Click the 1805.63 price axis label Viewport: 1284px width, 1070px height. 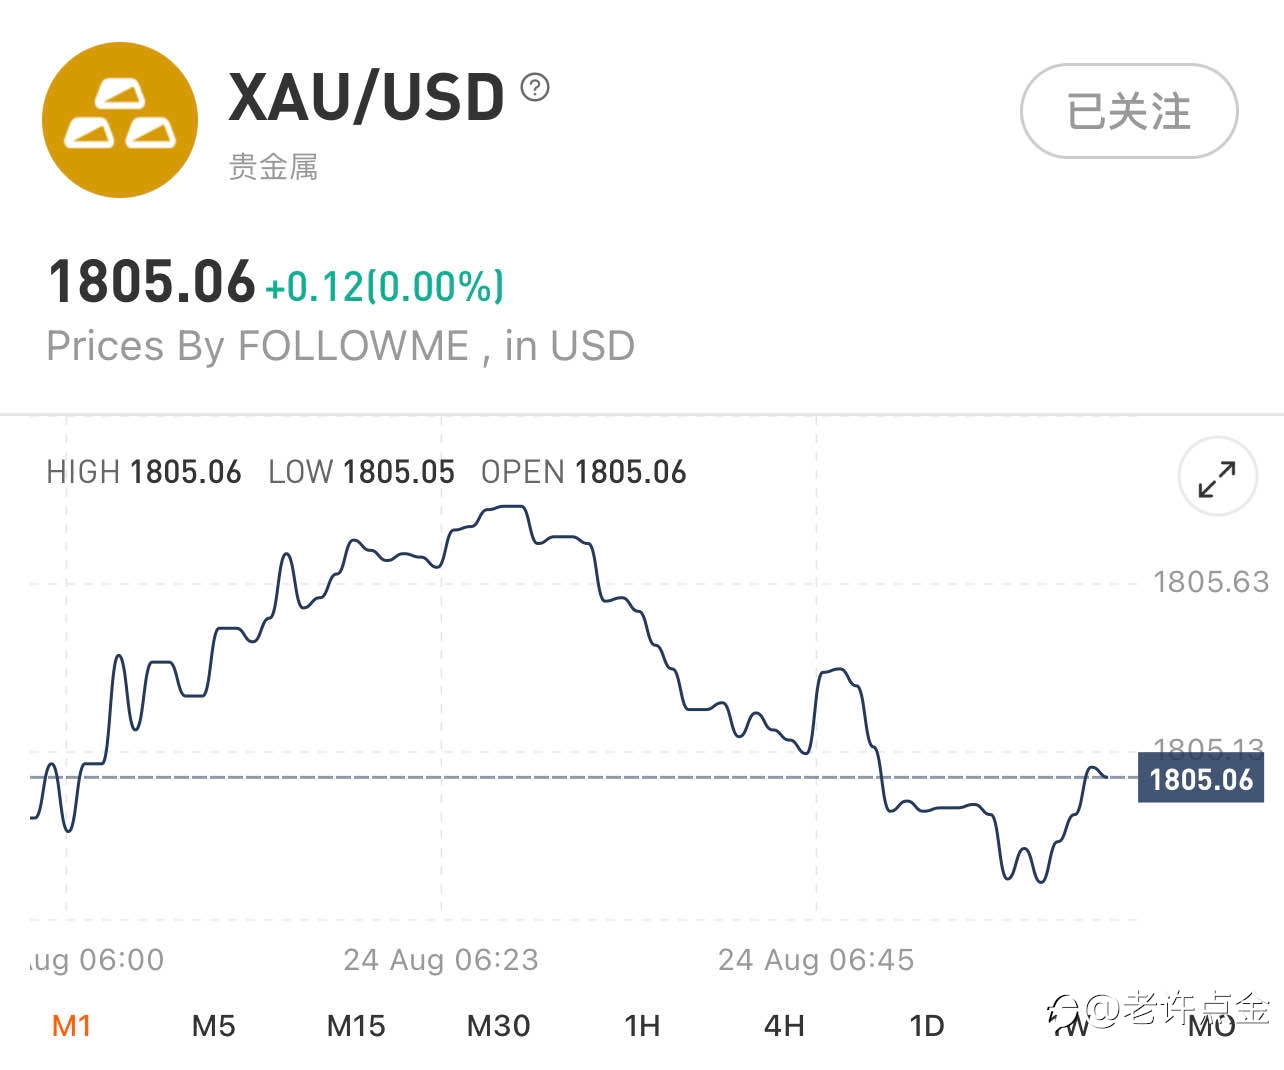(1211, 581)
